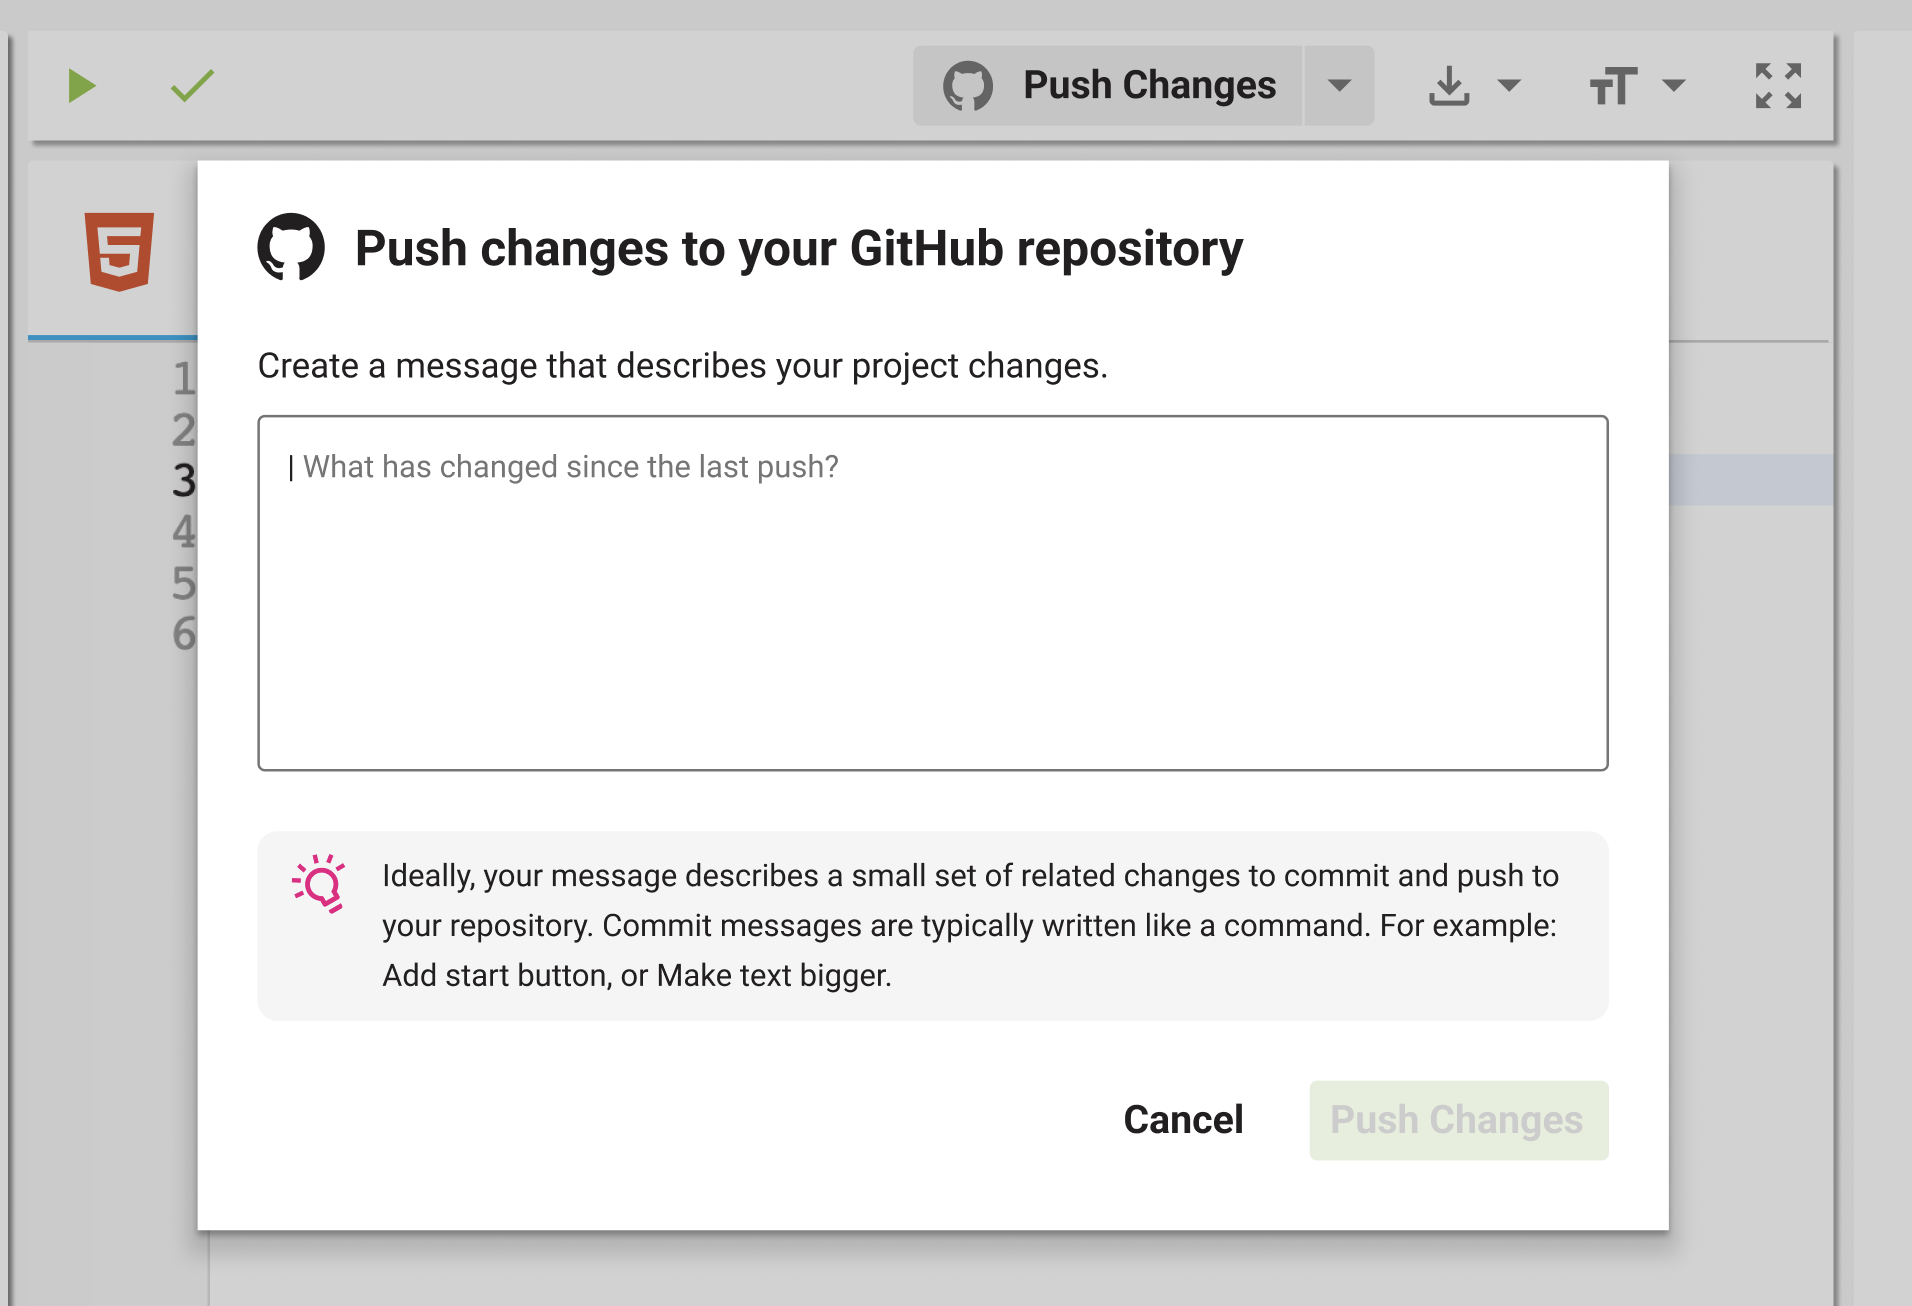Select line number 5 in the gutter
Screen dimensions: 1912x1306
[x=184, y=583]
